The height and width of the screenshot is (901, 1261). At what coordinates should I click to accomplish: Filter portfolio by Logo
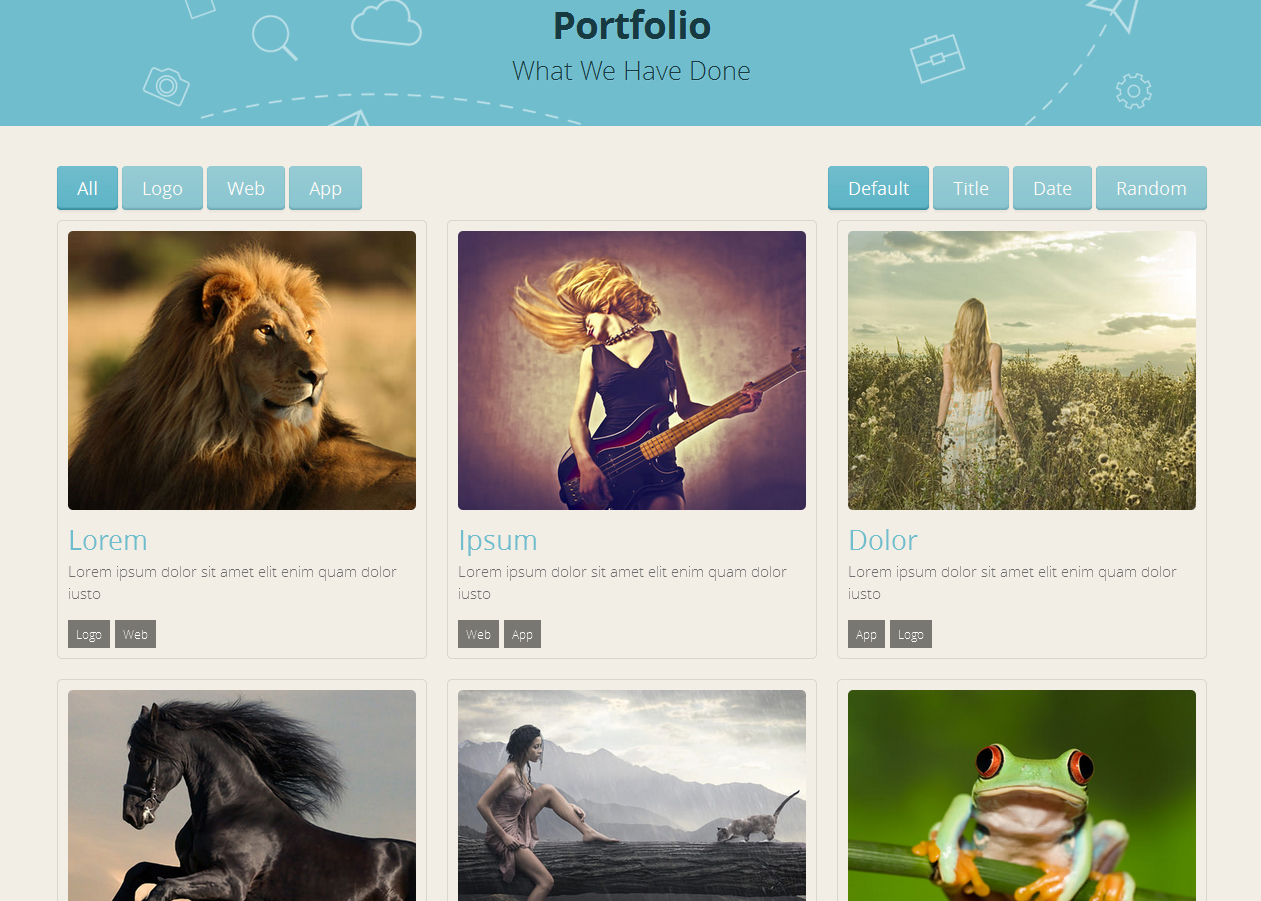click(x=162, y=188)
